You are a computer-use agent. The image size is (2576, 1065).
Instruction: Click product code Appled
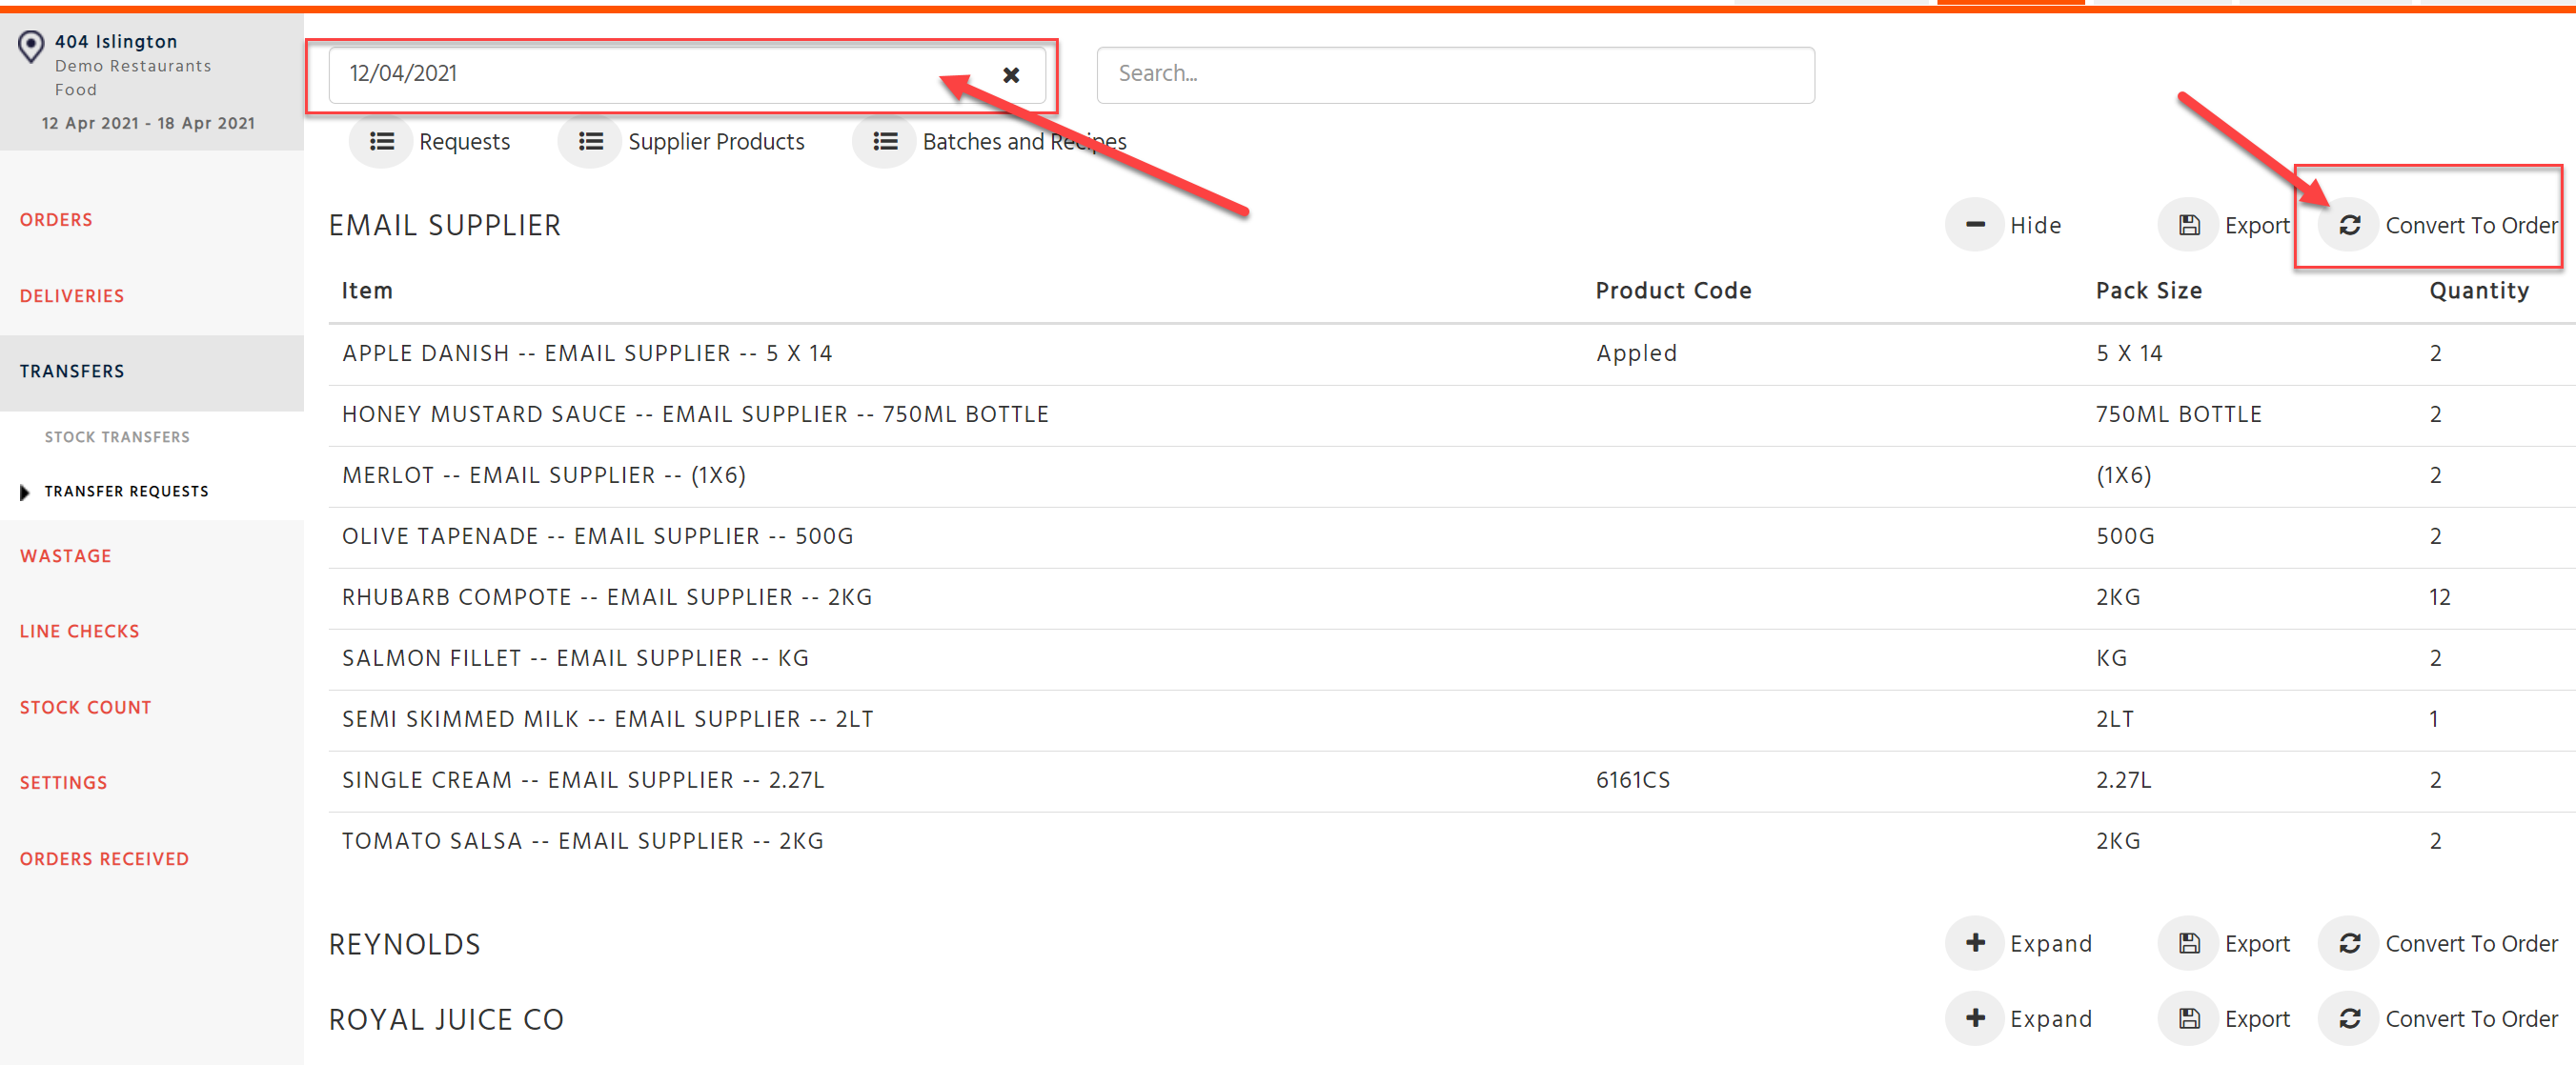coord(1636,354)
